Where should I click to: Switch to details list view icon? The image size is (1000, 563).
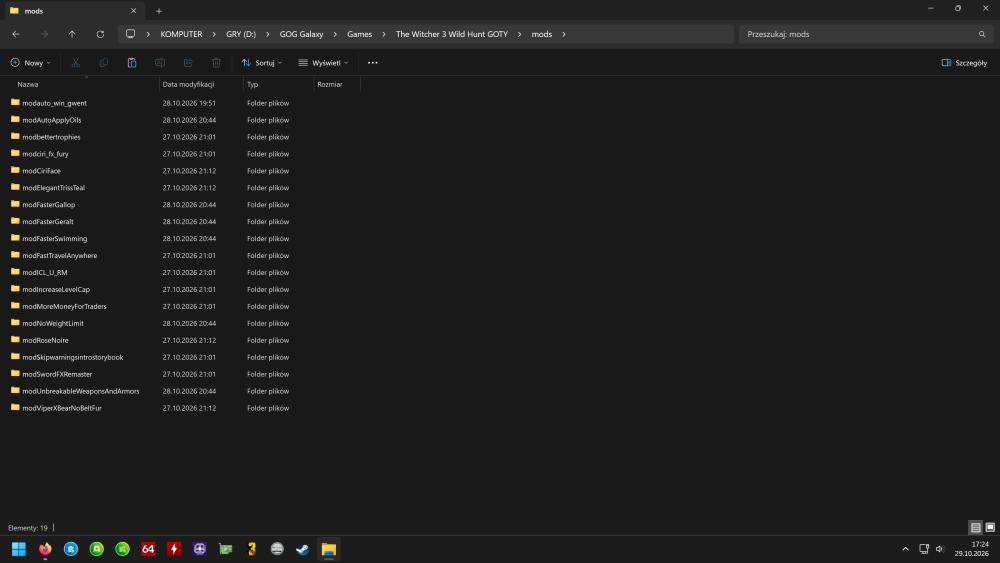coord(975,527)
